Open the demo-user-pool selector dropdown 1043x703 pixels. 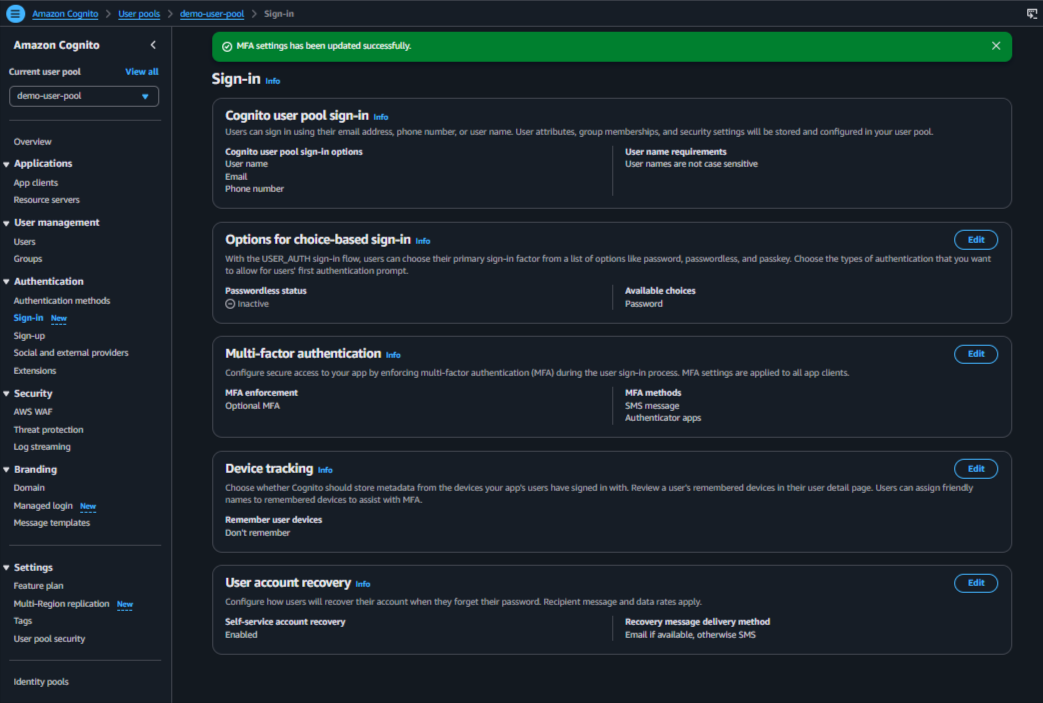[x=84, y=96]
